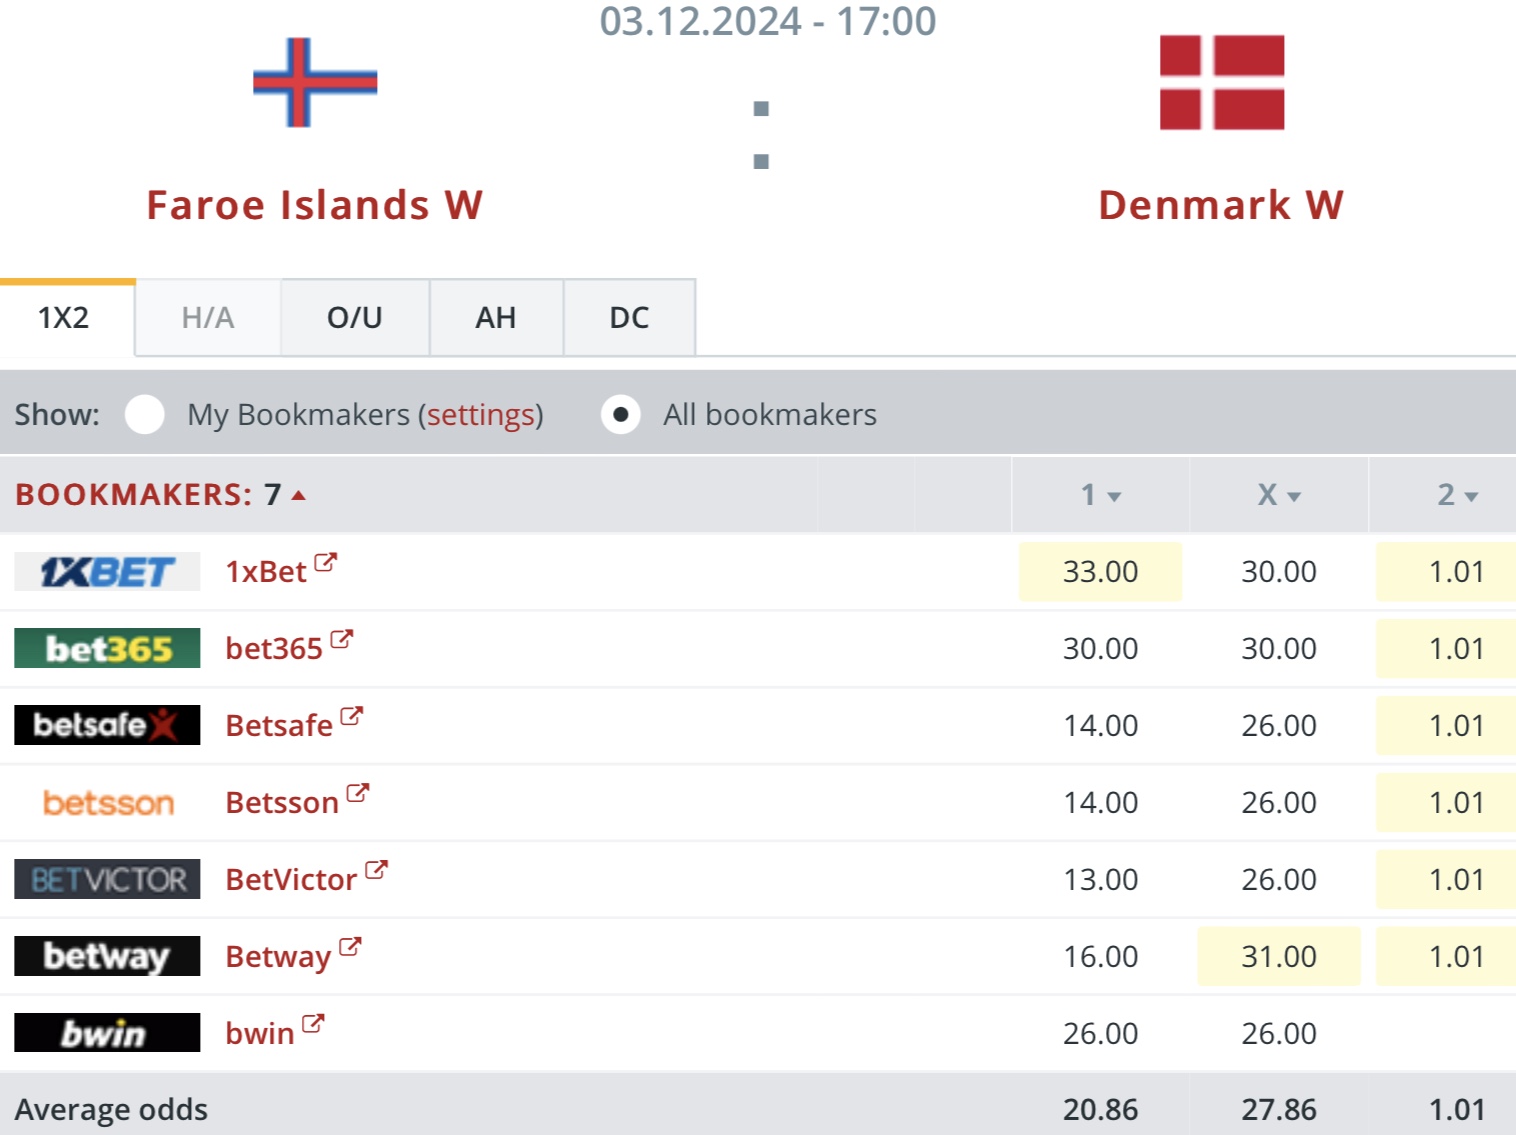Collapse the Bookmakers list arrow
The image size is (1516, 1135).
298,495
